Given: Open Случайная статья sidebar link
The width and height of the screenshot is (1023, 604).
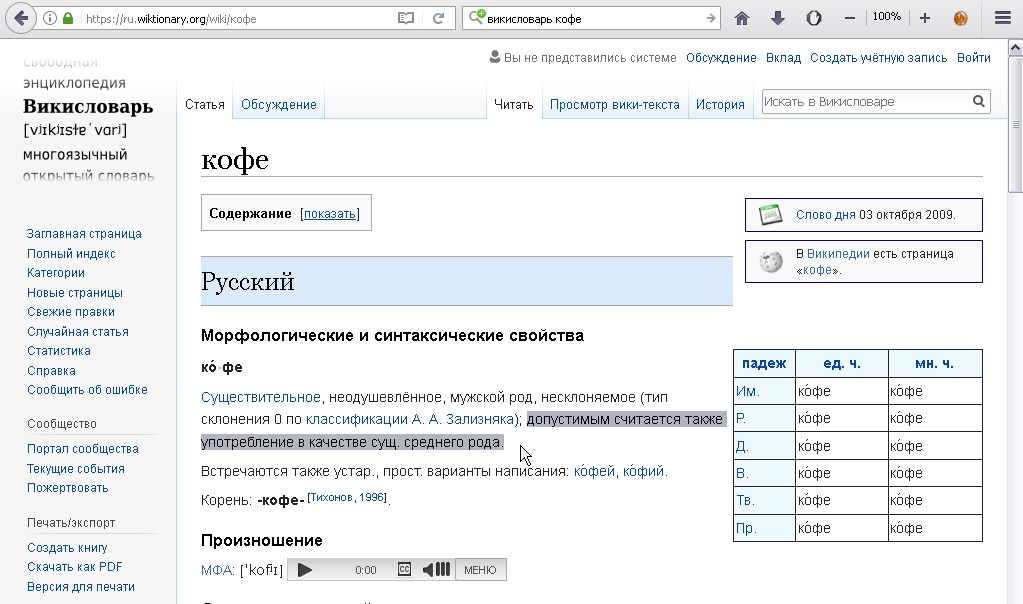Looking at the screenshot, I should tap(78, 331).
